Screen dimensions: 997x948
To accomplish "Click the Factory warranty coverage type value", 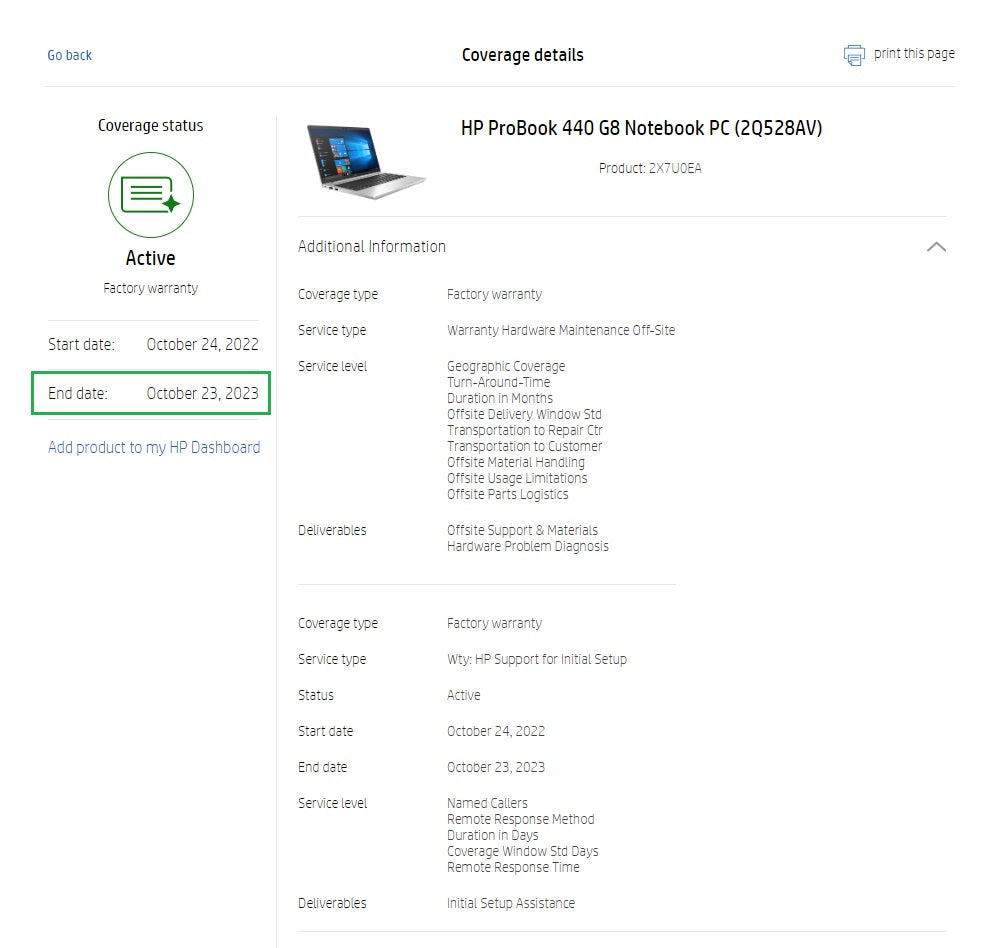I will 494,294.
